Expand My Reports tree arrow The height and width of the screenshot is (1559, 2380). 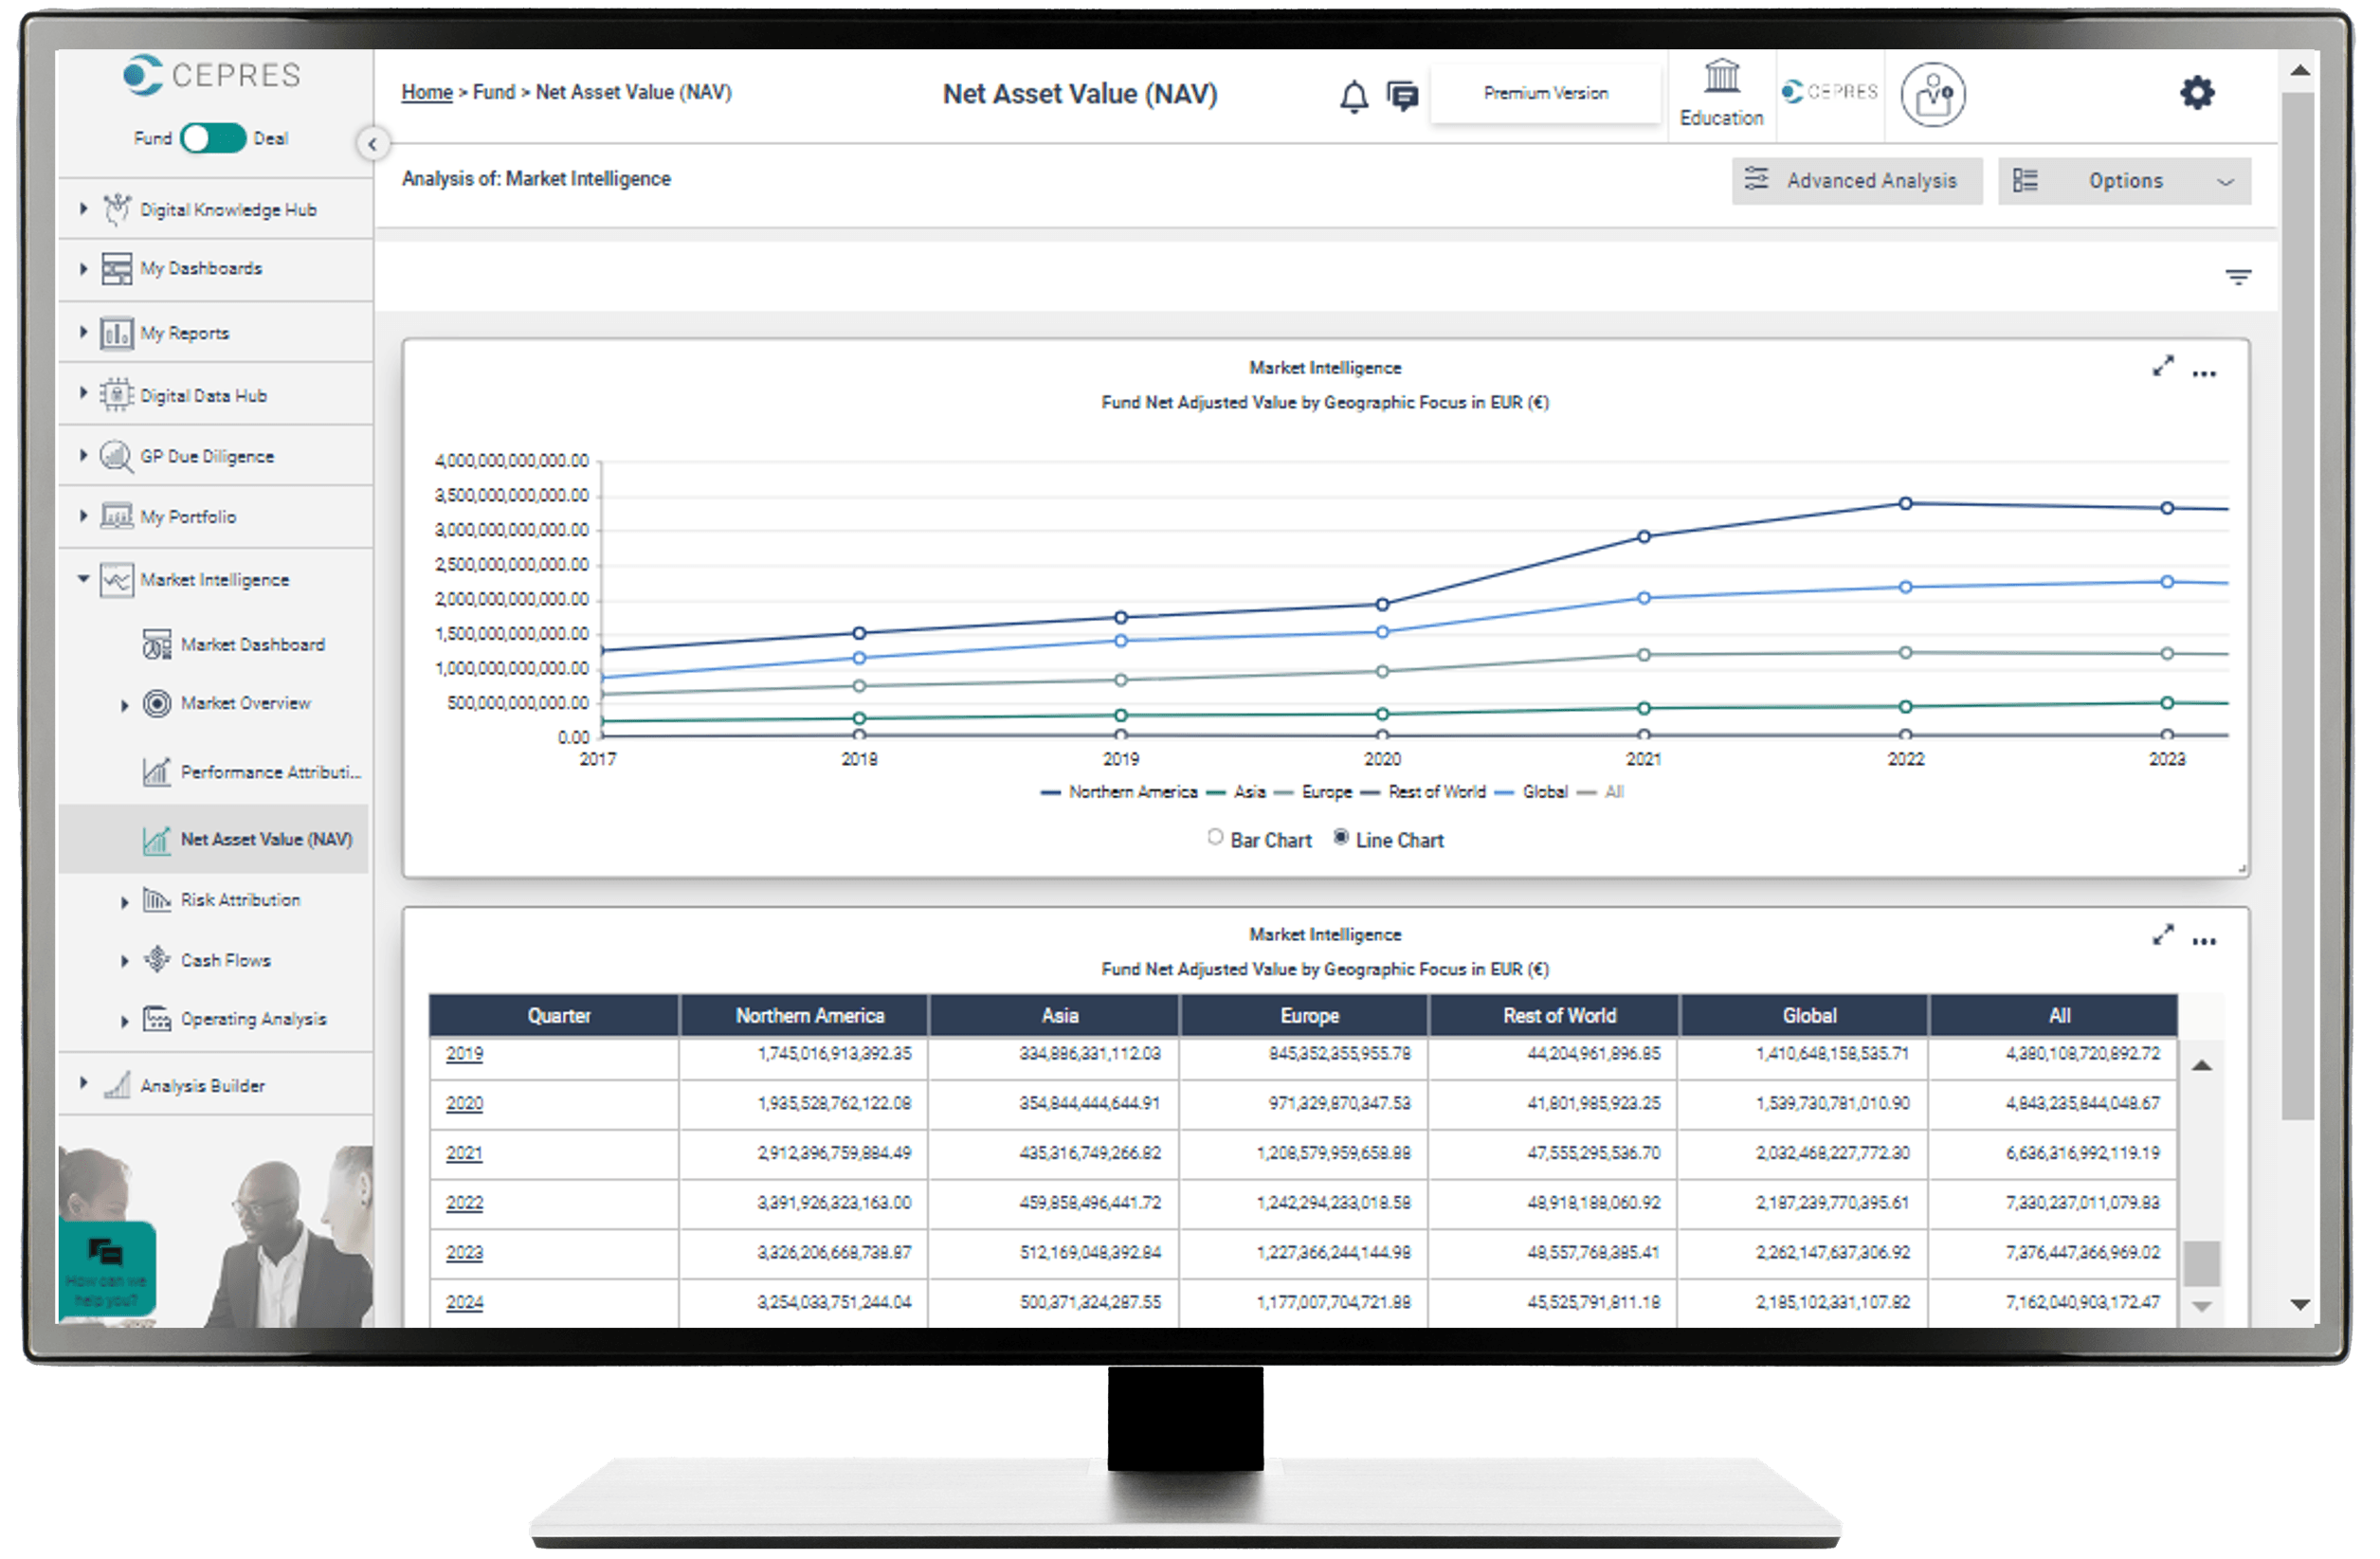click(84, 332)
